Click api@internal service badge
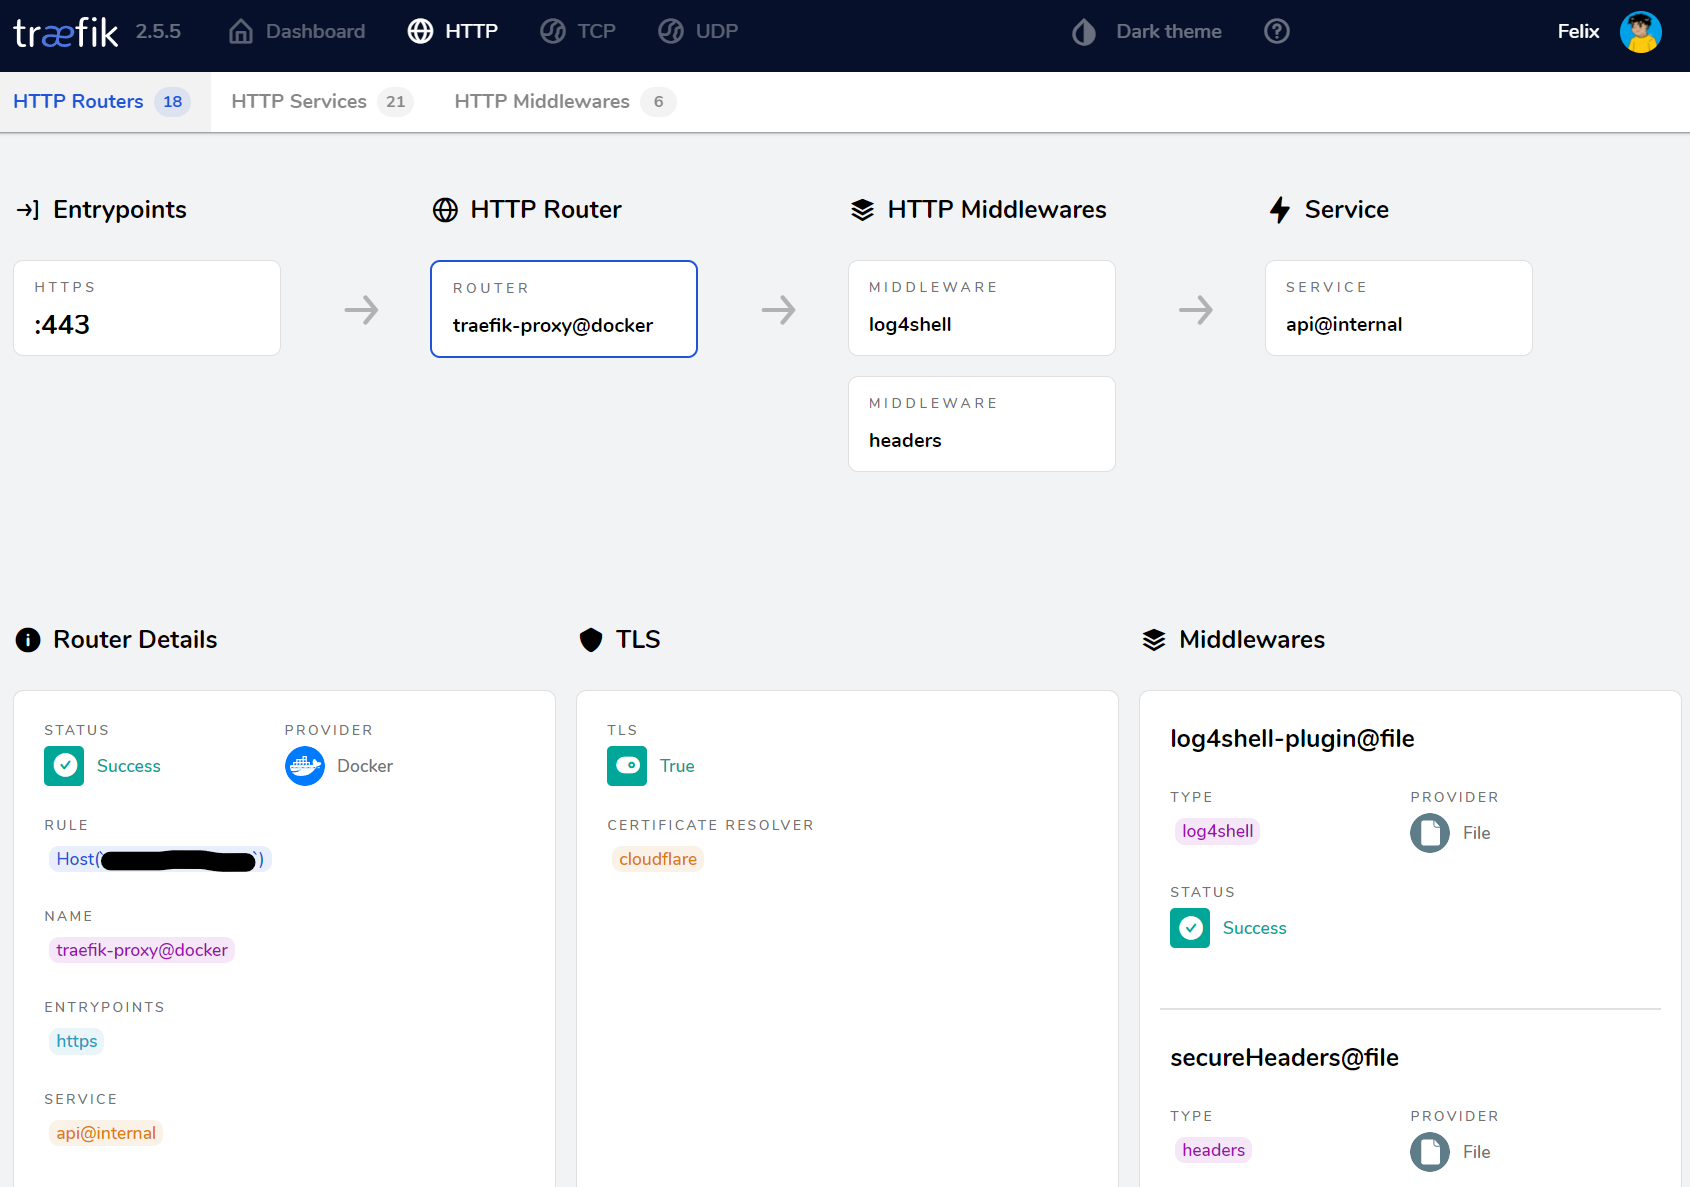The width and height of the screenshot is (1690, 1187). pos(106,1133)
